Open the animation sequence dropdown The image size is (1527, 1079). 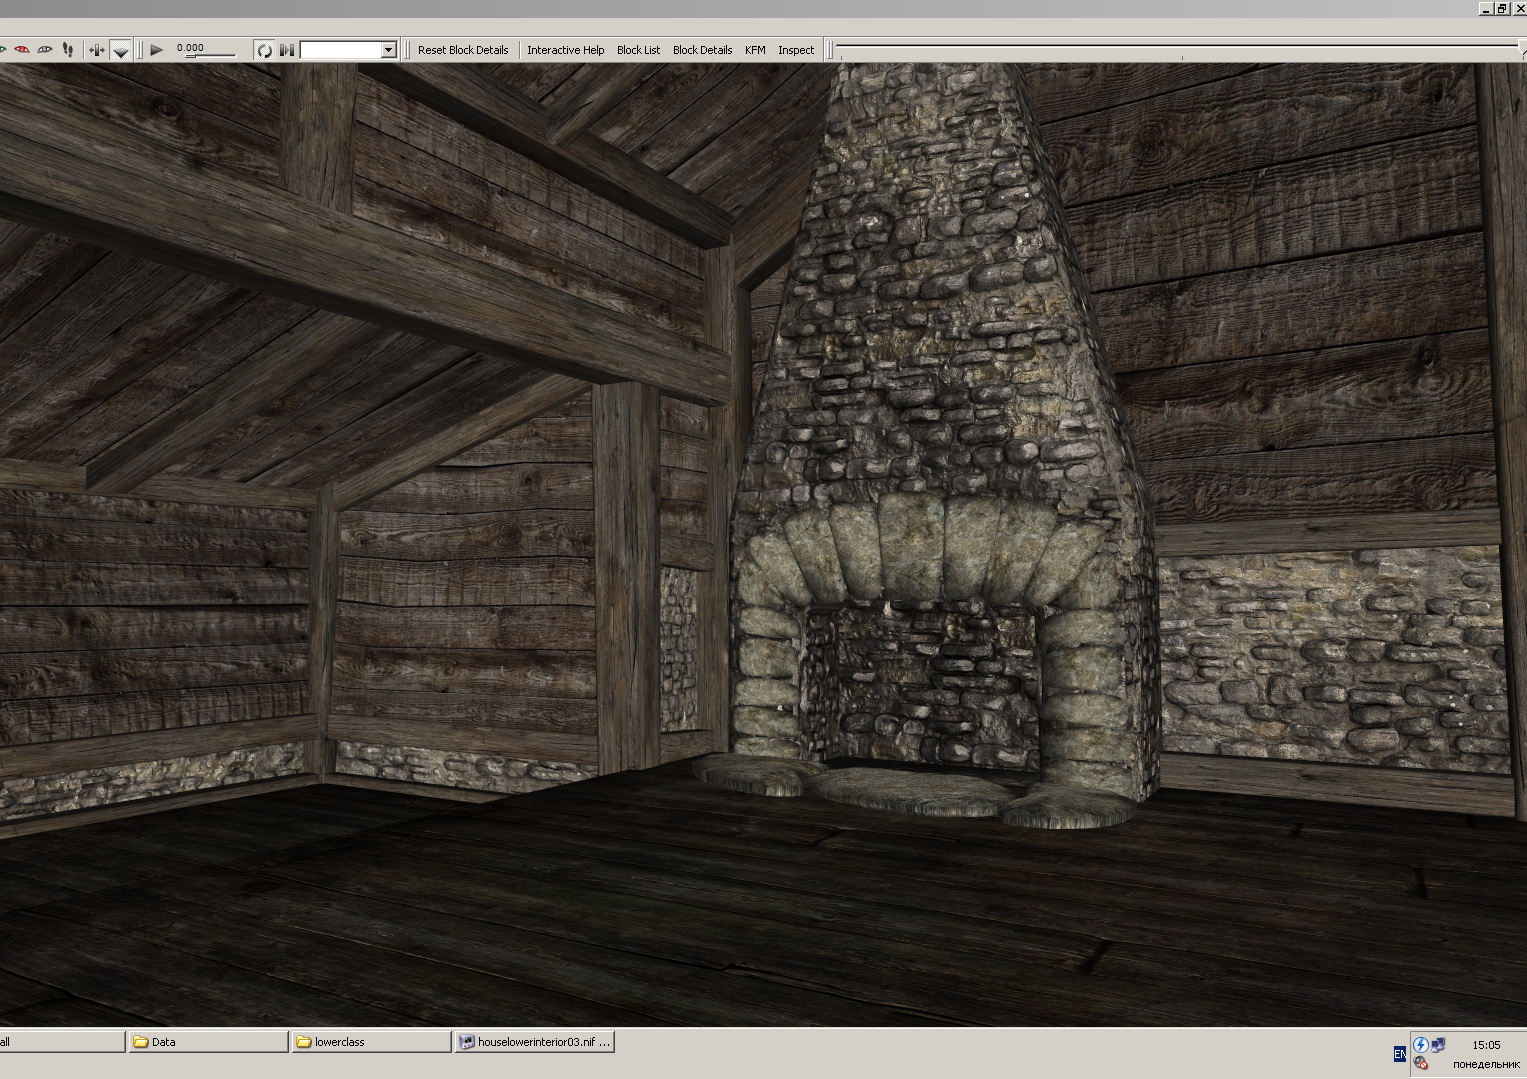click(388, 49)
